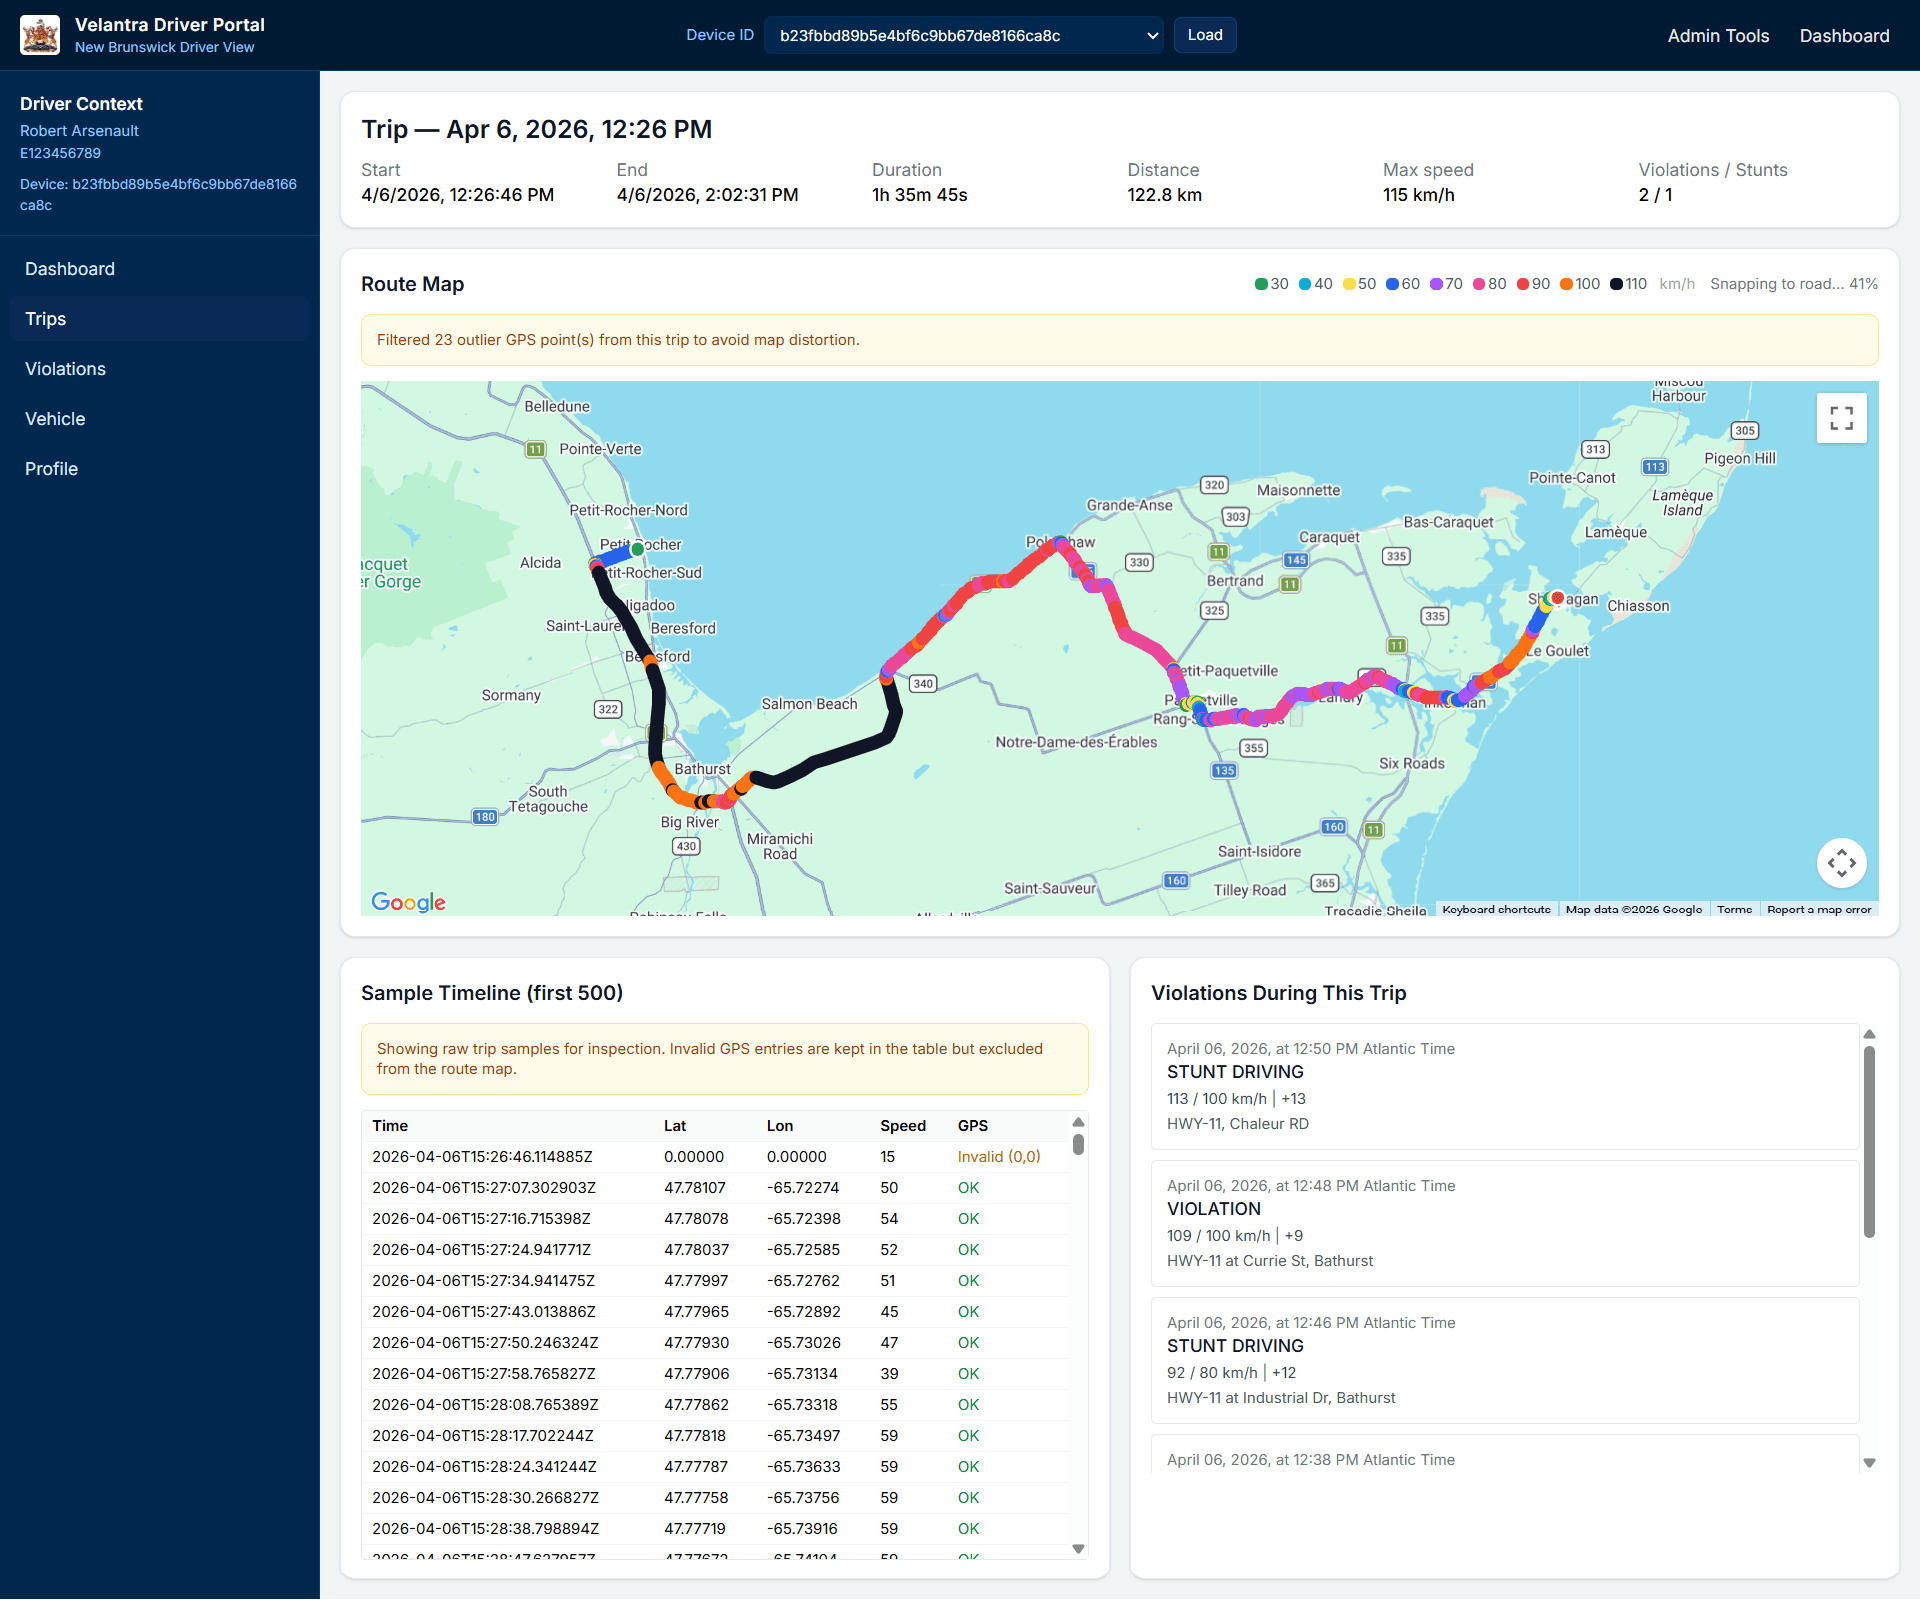Click the 60 km/h blue legend dot
Image resolution: width=1920 pixels, height=1600 pixels.
tap(1392, 284)
